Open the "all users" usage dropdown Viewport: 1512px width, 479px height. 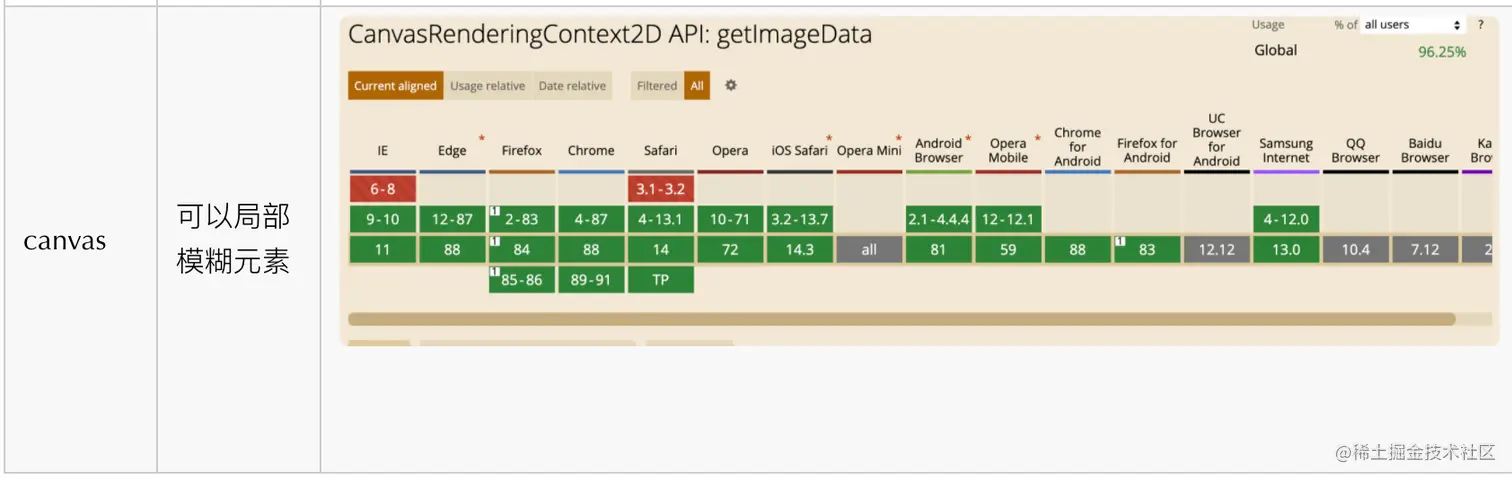tap(1413, 25)
